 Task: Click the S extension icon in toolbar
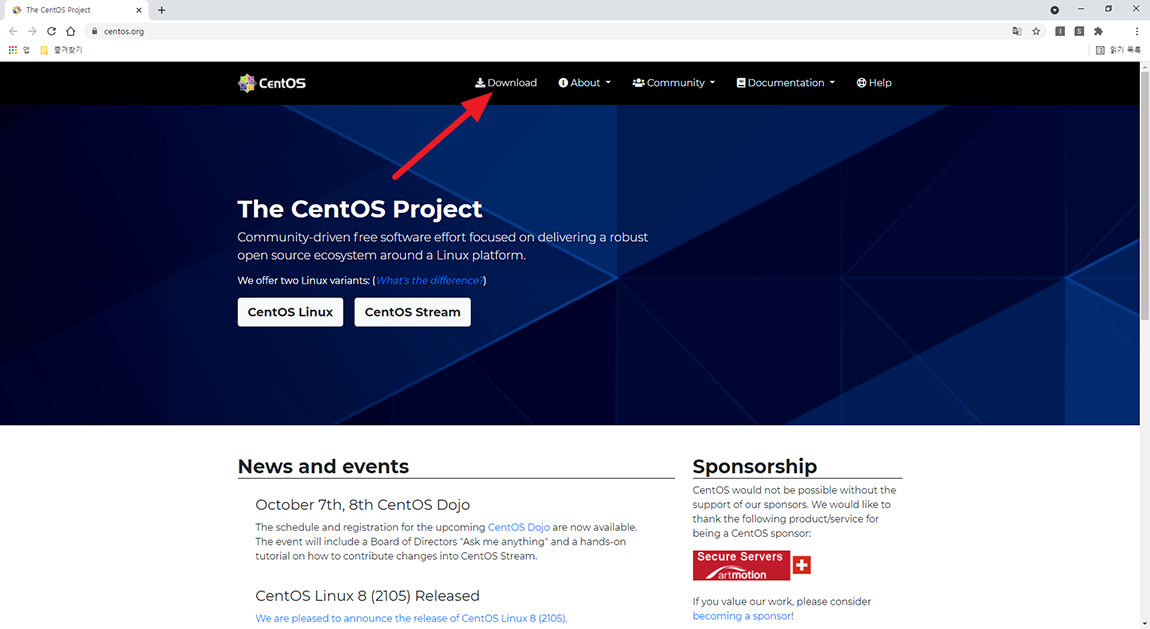click(x=1079, y=32)
